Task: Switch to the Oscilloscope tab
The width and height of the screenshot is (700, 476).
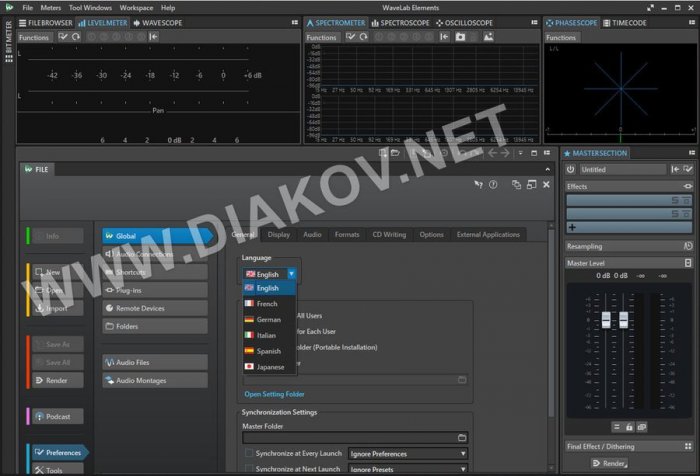Action: 464,23
